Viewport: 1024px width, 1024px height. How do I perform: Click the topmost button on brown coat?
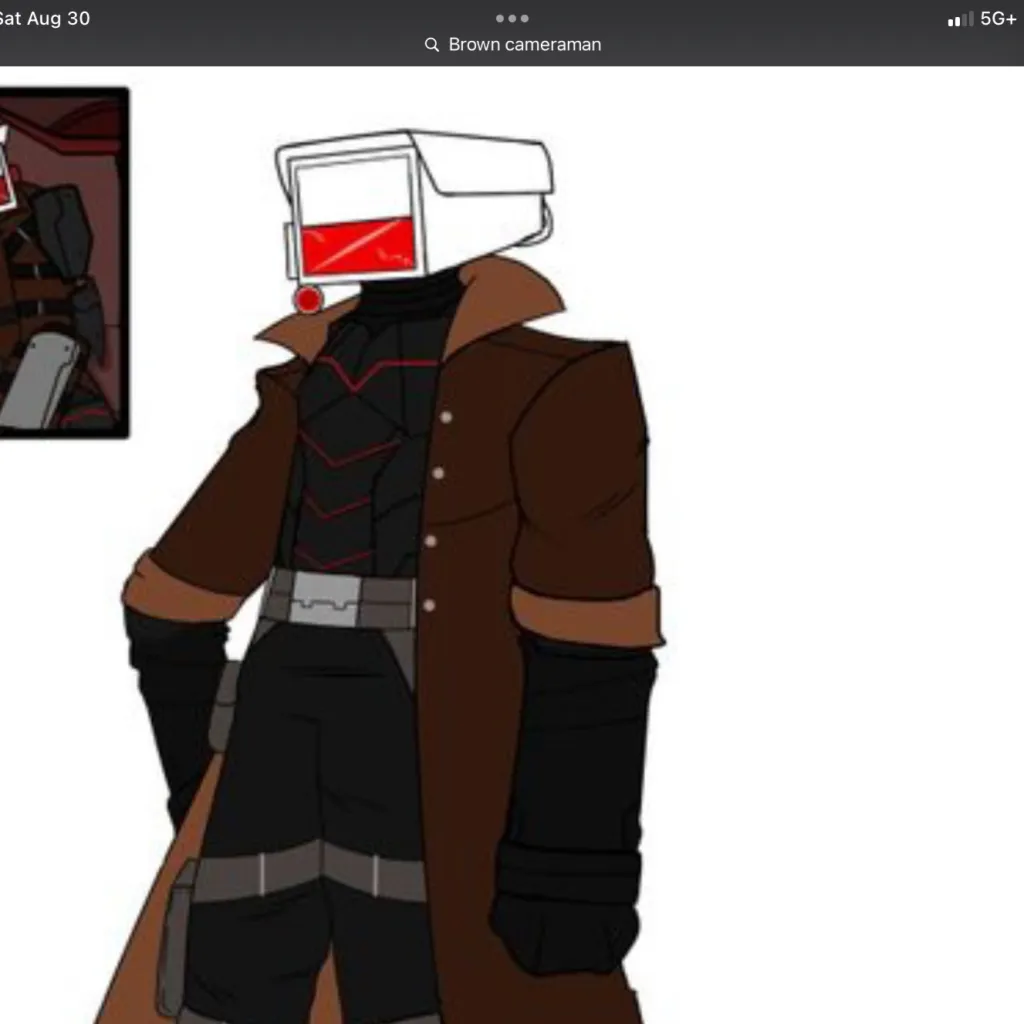[x=446, y=417]
